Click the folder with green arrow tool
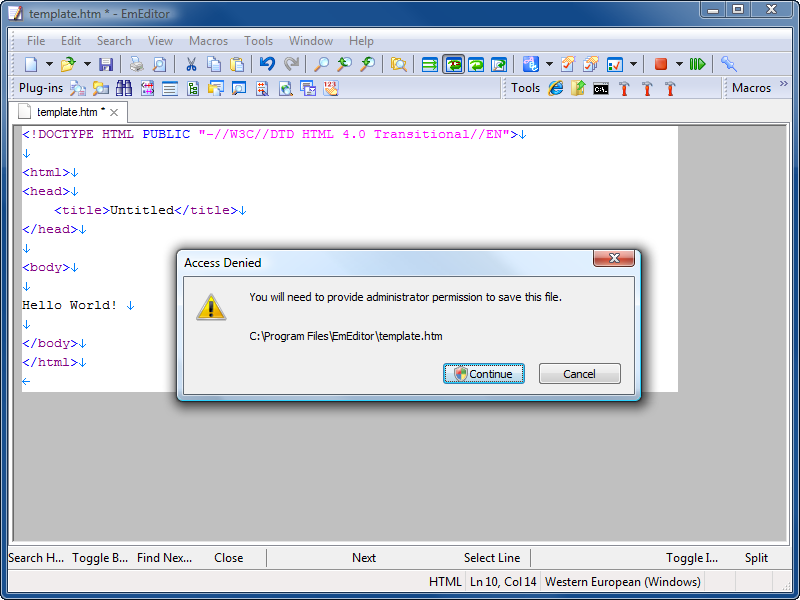Screen dimensions: 800x600 coord(578,88)
